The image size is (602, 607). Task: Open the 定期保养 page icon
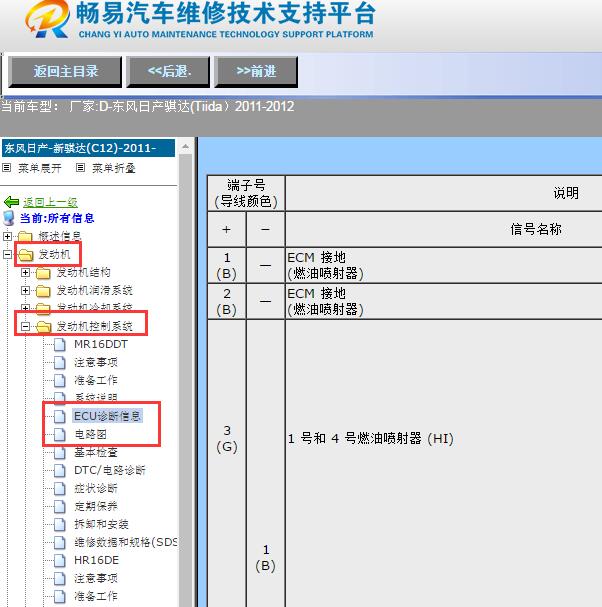click(60, 506)
